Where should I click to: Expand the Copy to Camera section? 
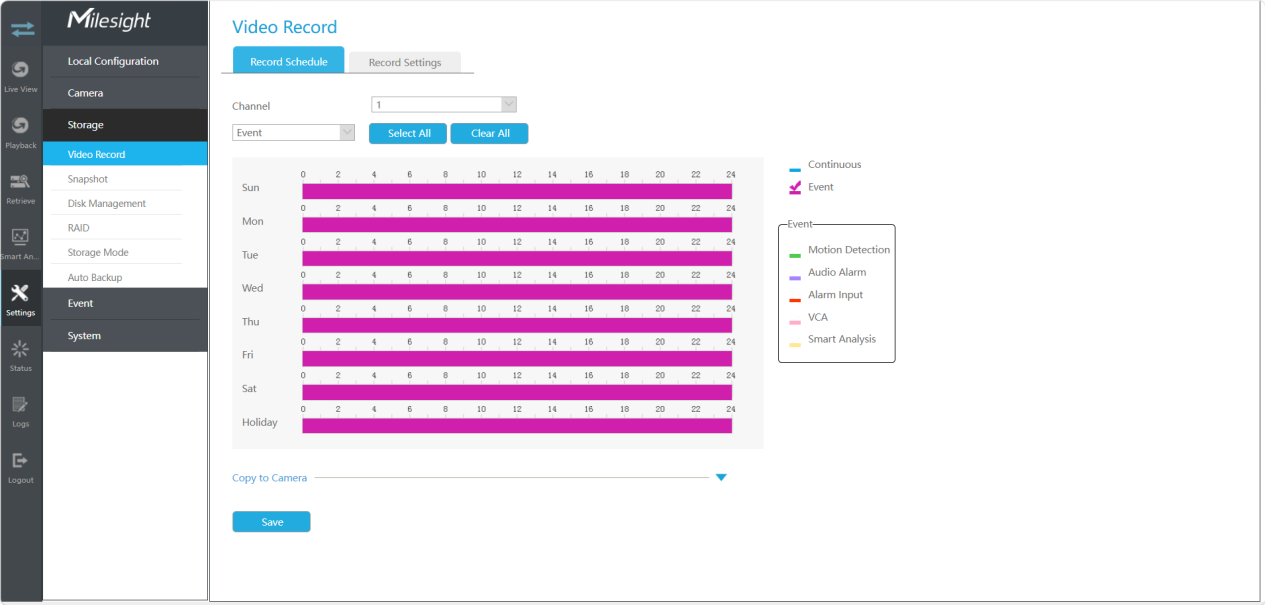click(721, 478)
